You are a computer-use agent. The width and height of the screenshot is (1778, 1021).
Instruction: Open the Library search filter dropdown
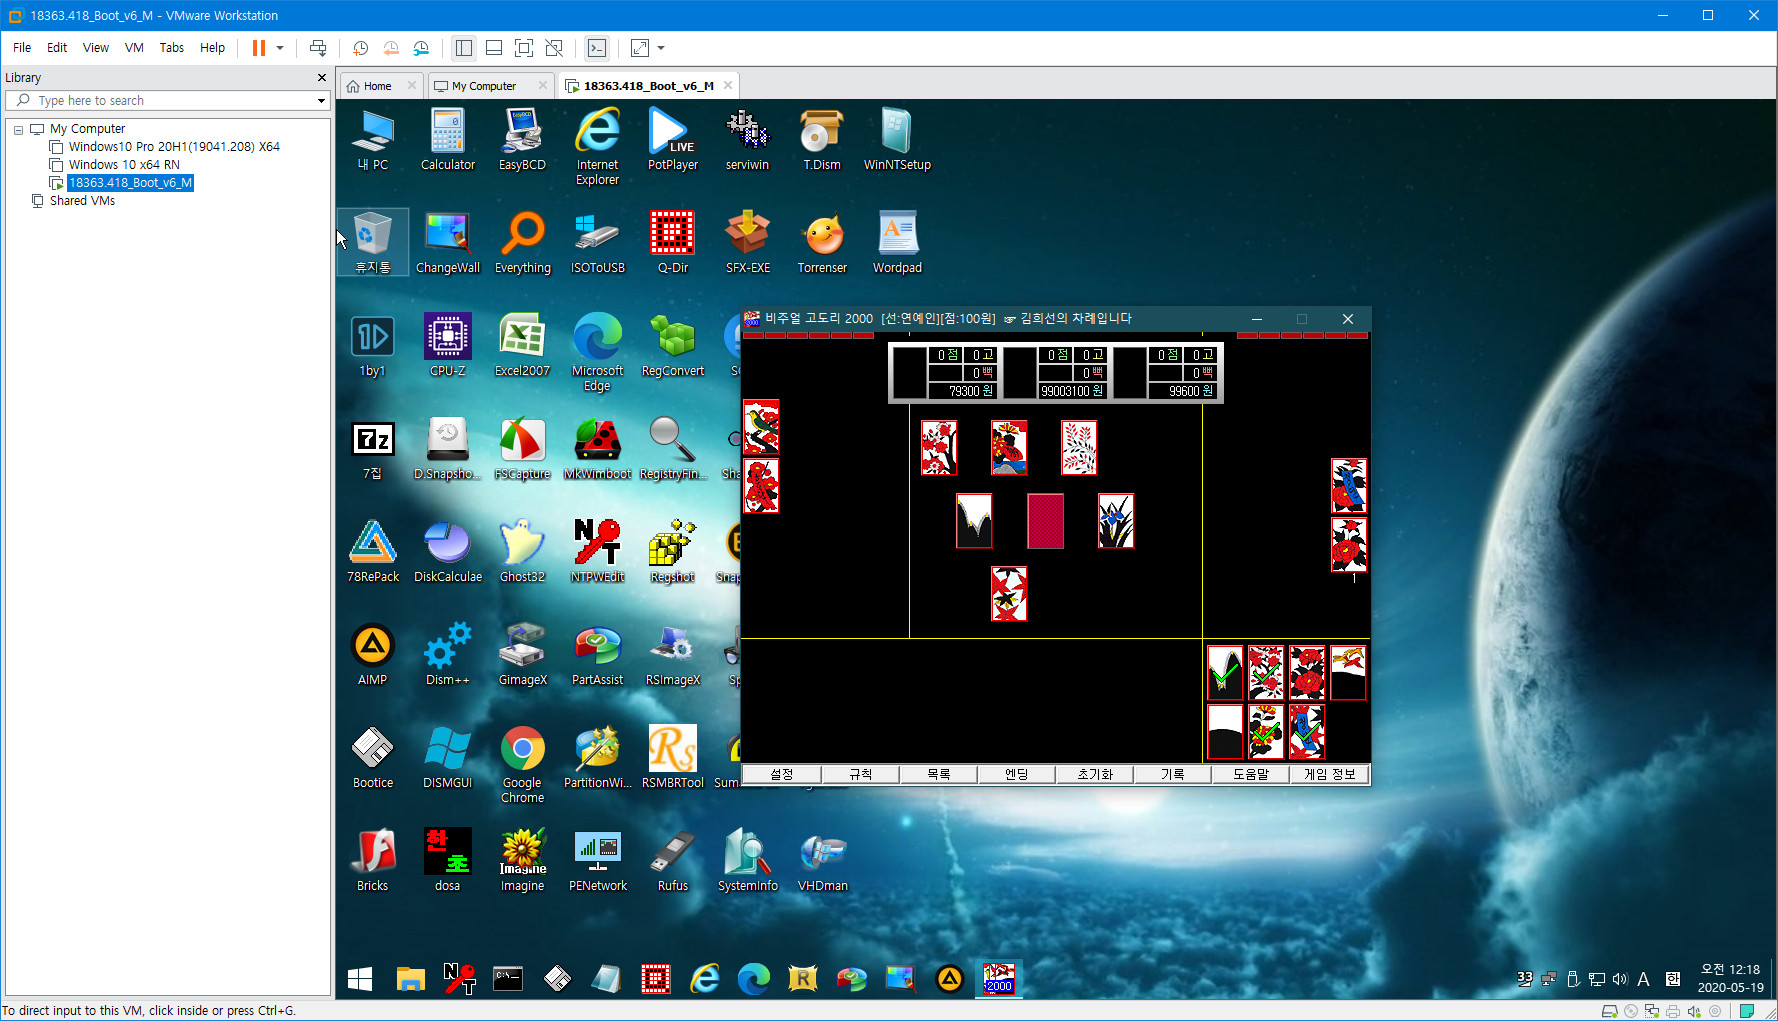(x=321, y=100)
